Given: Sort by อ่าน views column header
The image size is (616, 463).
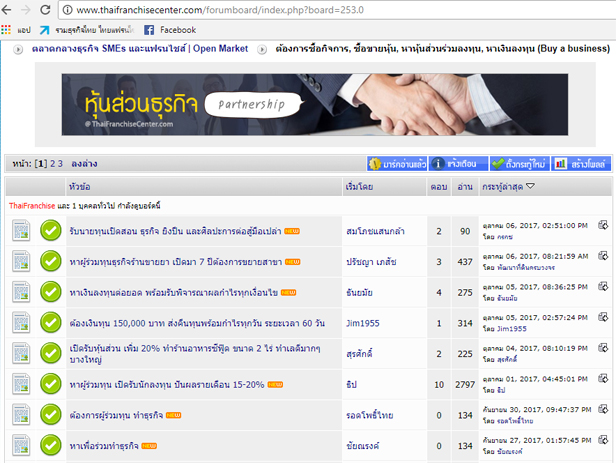Looking at the screenshot, I should (x=465, y=187).
